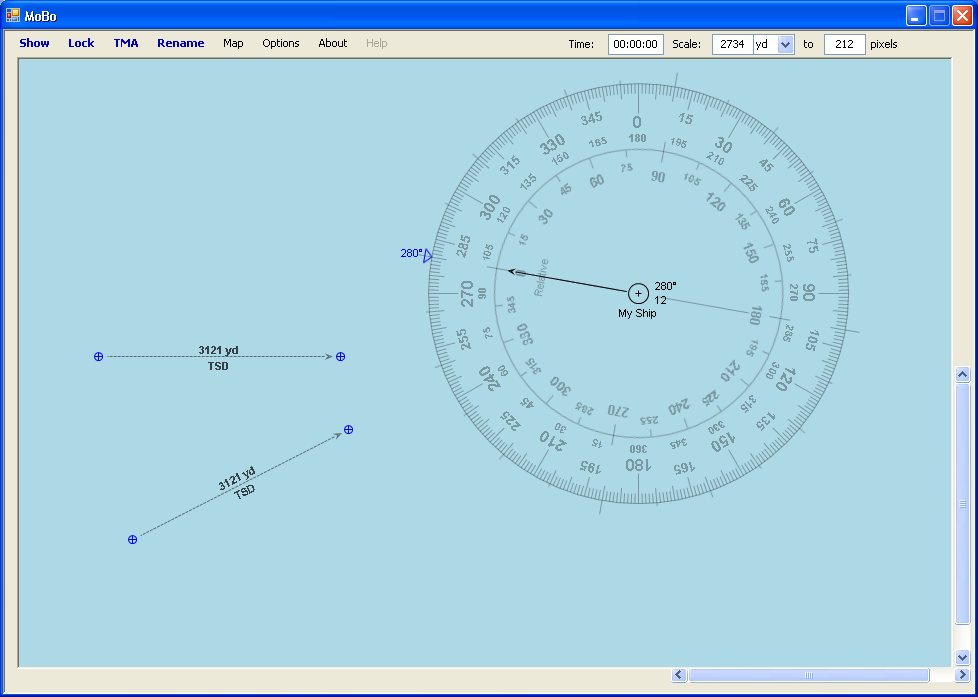Click the Time input field
The width and height of the screenshot is (978, 697).
(x=635, y=44)
